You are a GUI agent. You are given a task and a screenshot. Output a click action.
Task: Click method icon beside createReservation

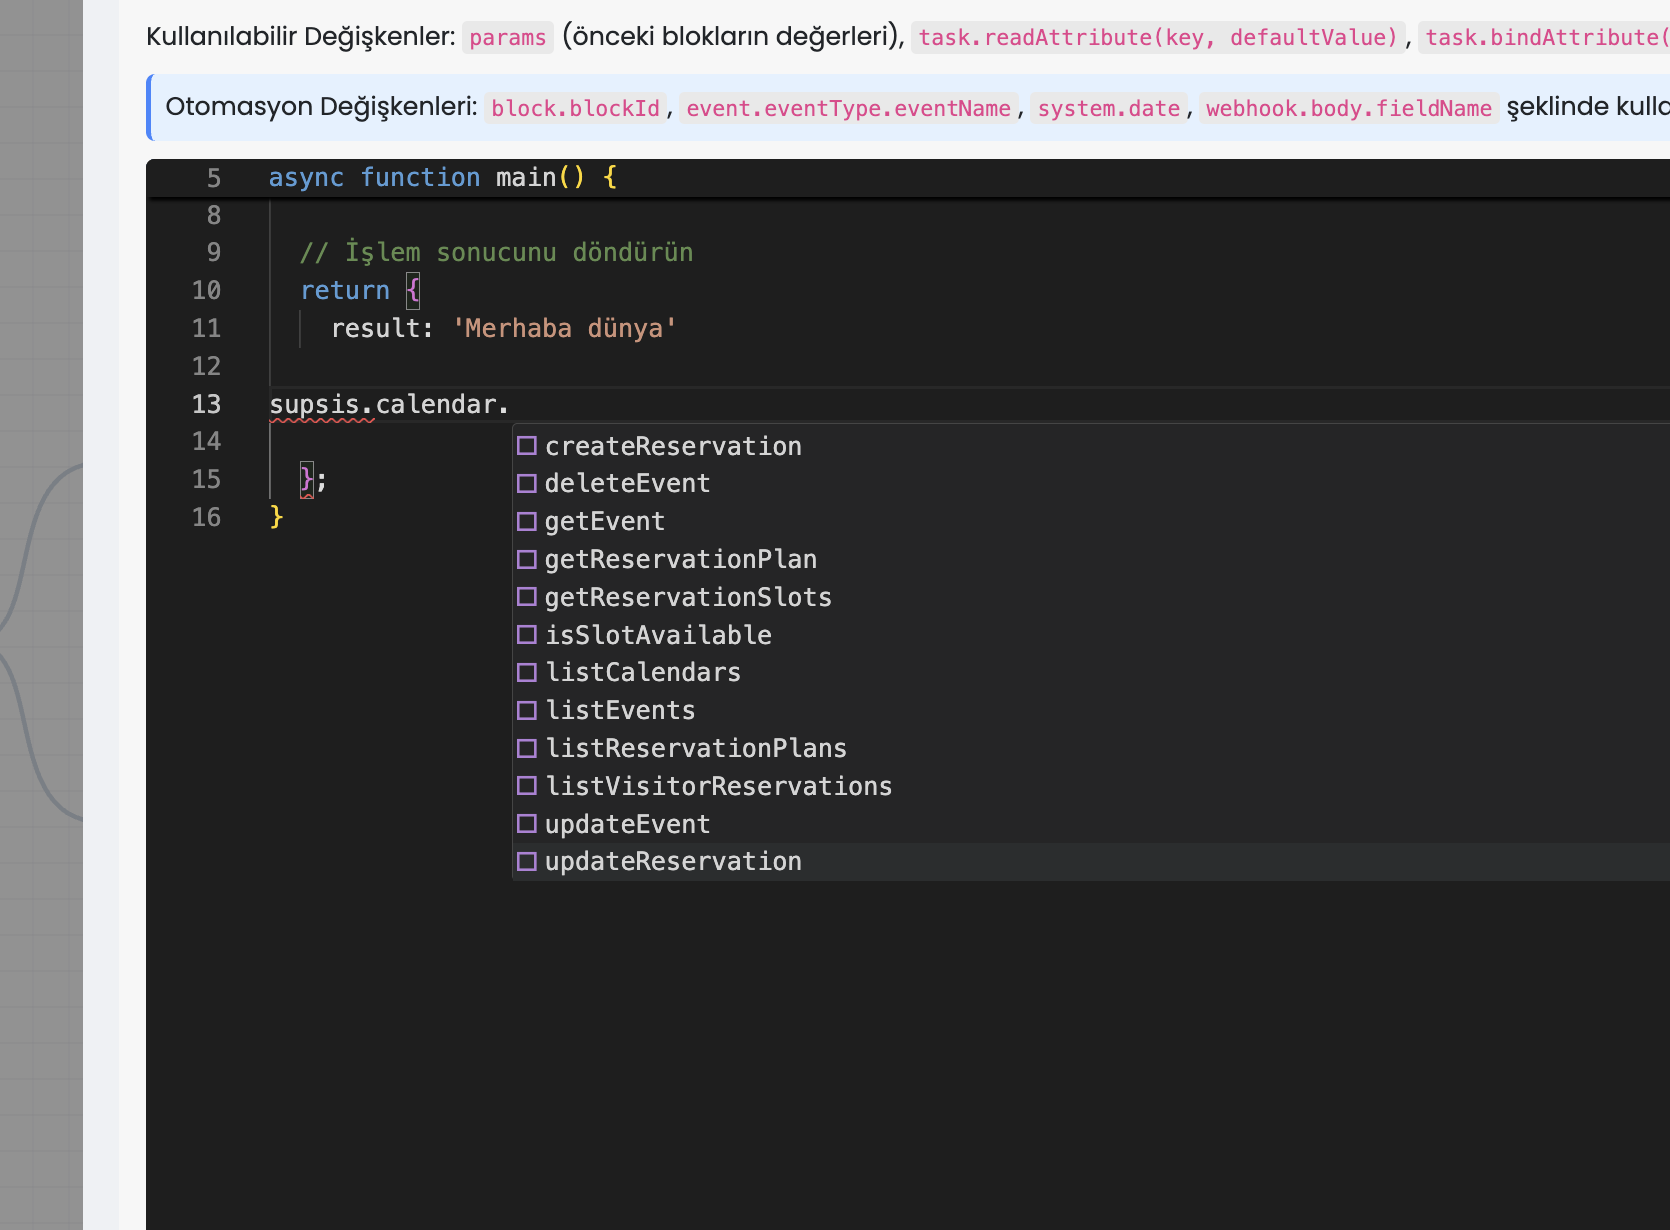point(527,446)
